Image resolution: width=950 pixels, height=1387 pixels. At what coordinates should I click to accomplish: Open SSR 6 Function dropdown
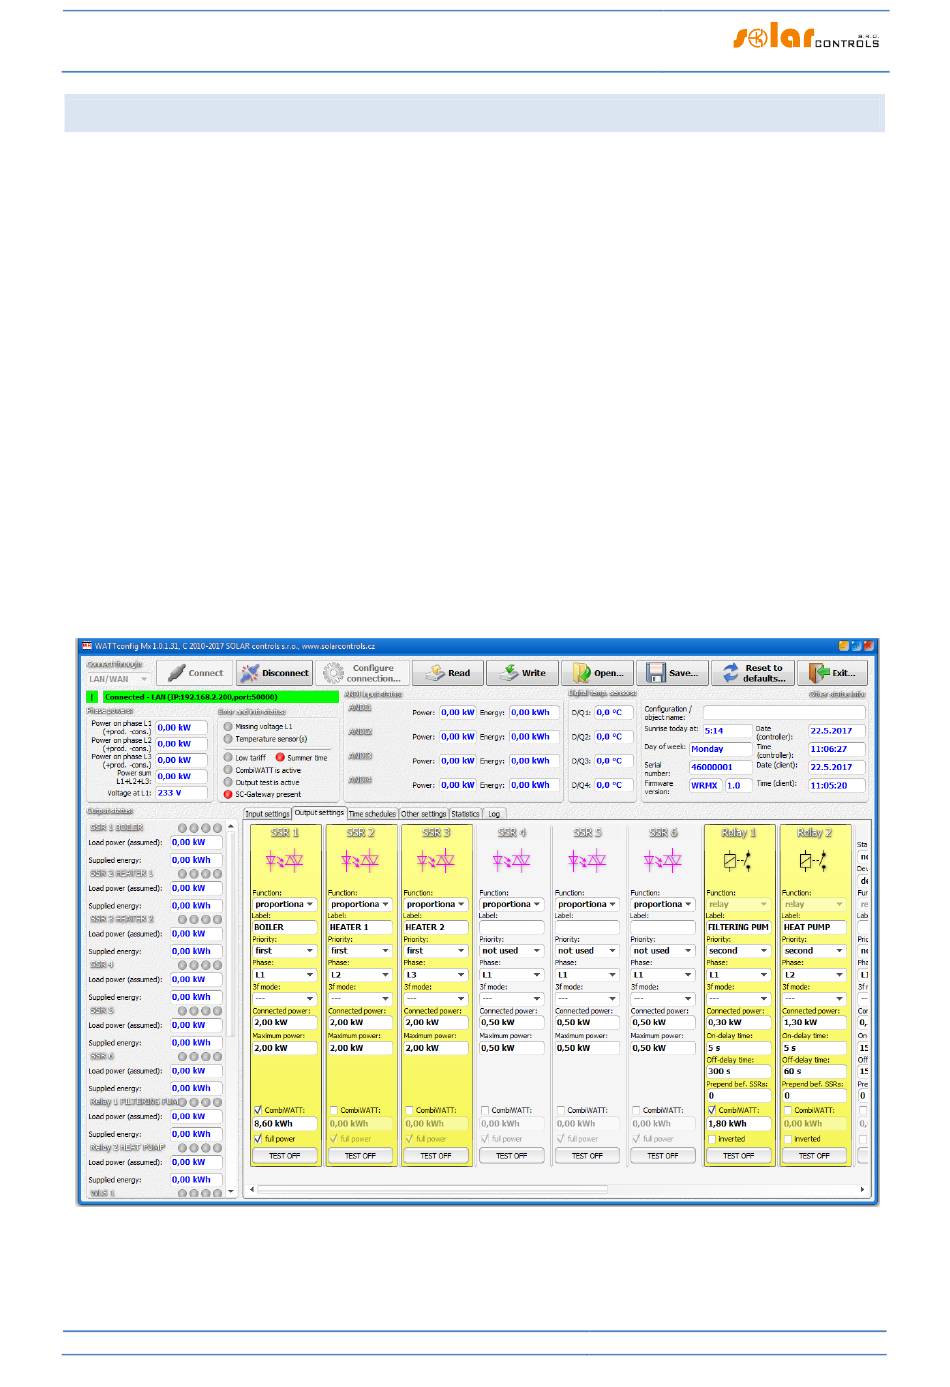click(x=663, y=904)
